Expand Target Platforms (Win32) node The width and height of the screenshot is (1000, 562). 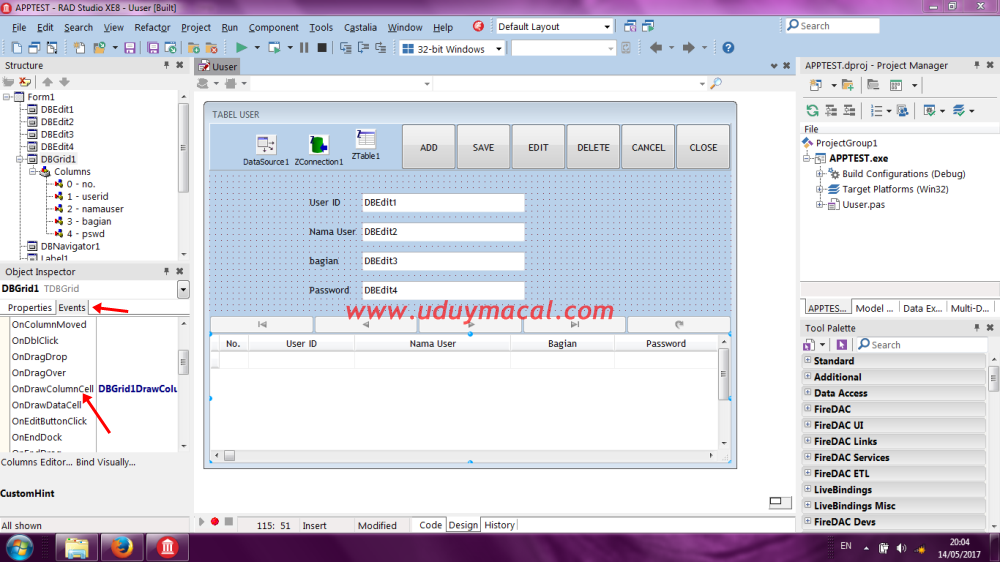click(820, 189)
